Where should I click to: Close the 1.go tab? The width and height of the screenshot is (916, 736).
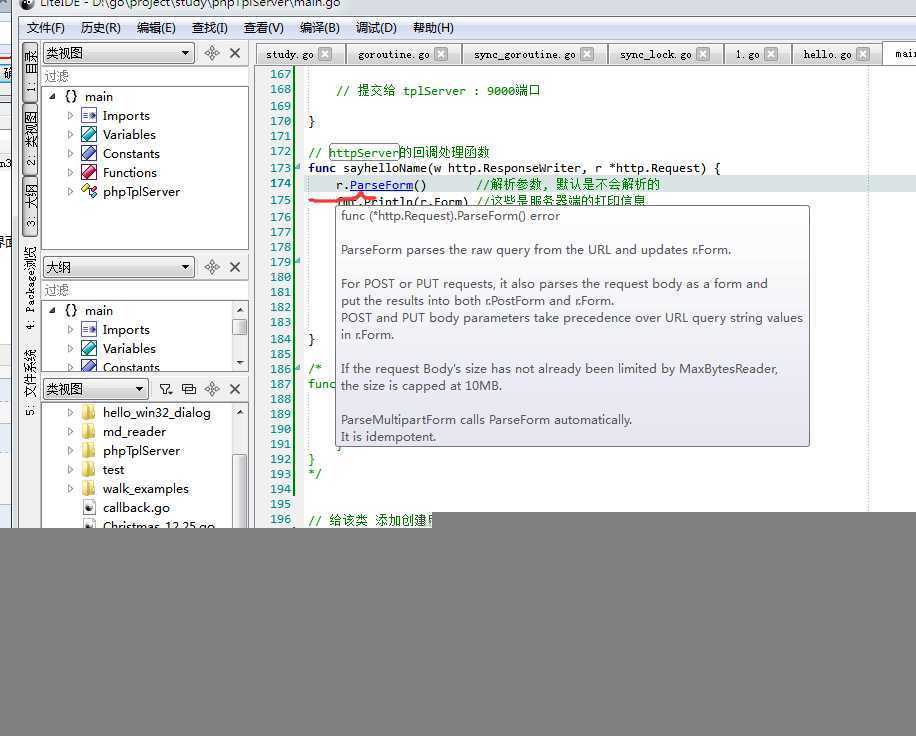click(771, 54)
